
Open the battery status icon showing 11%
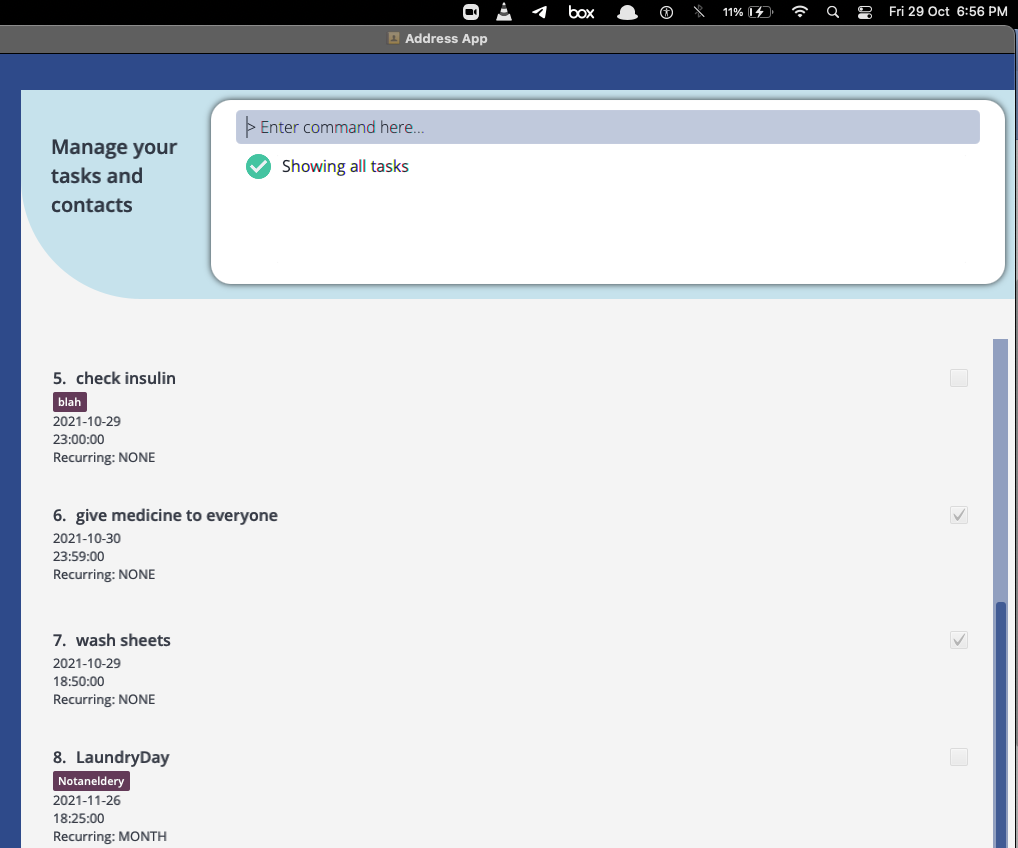748,12
